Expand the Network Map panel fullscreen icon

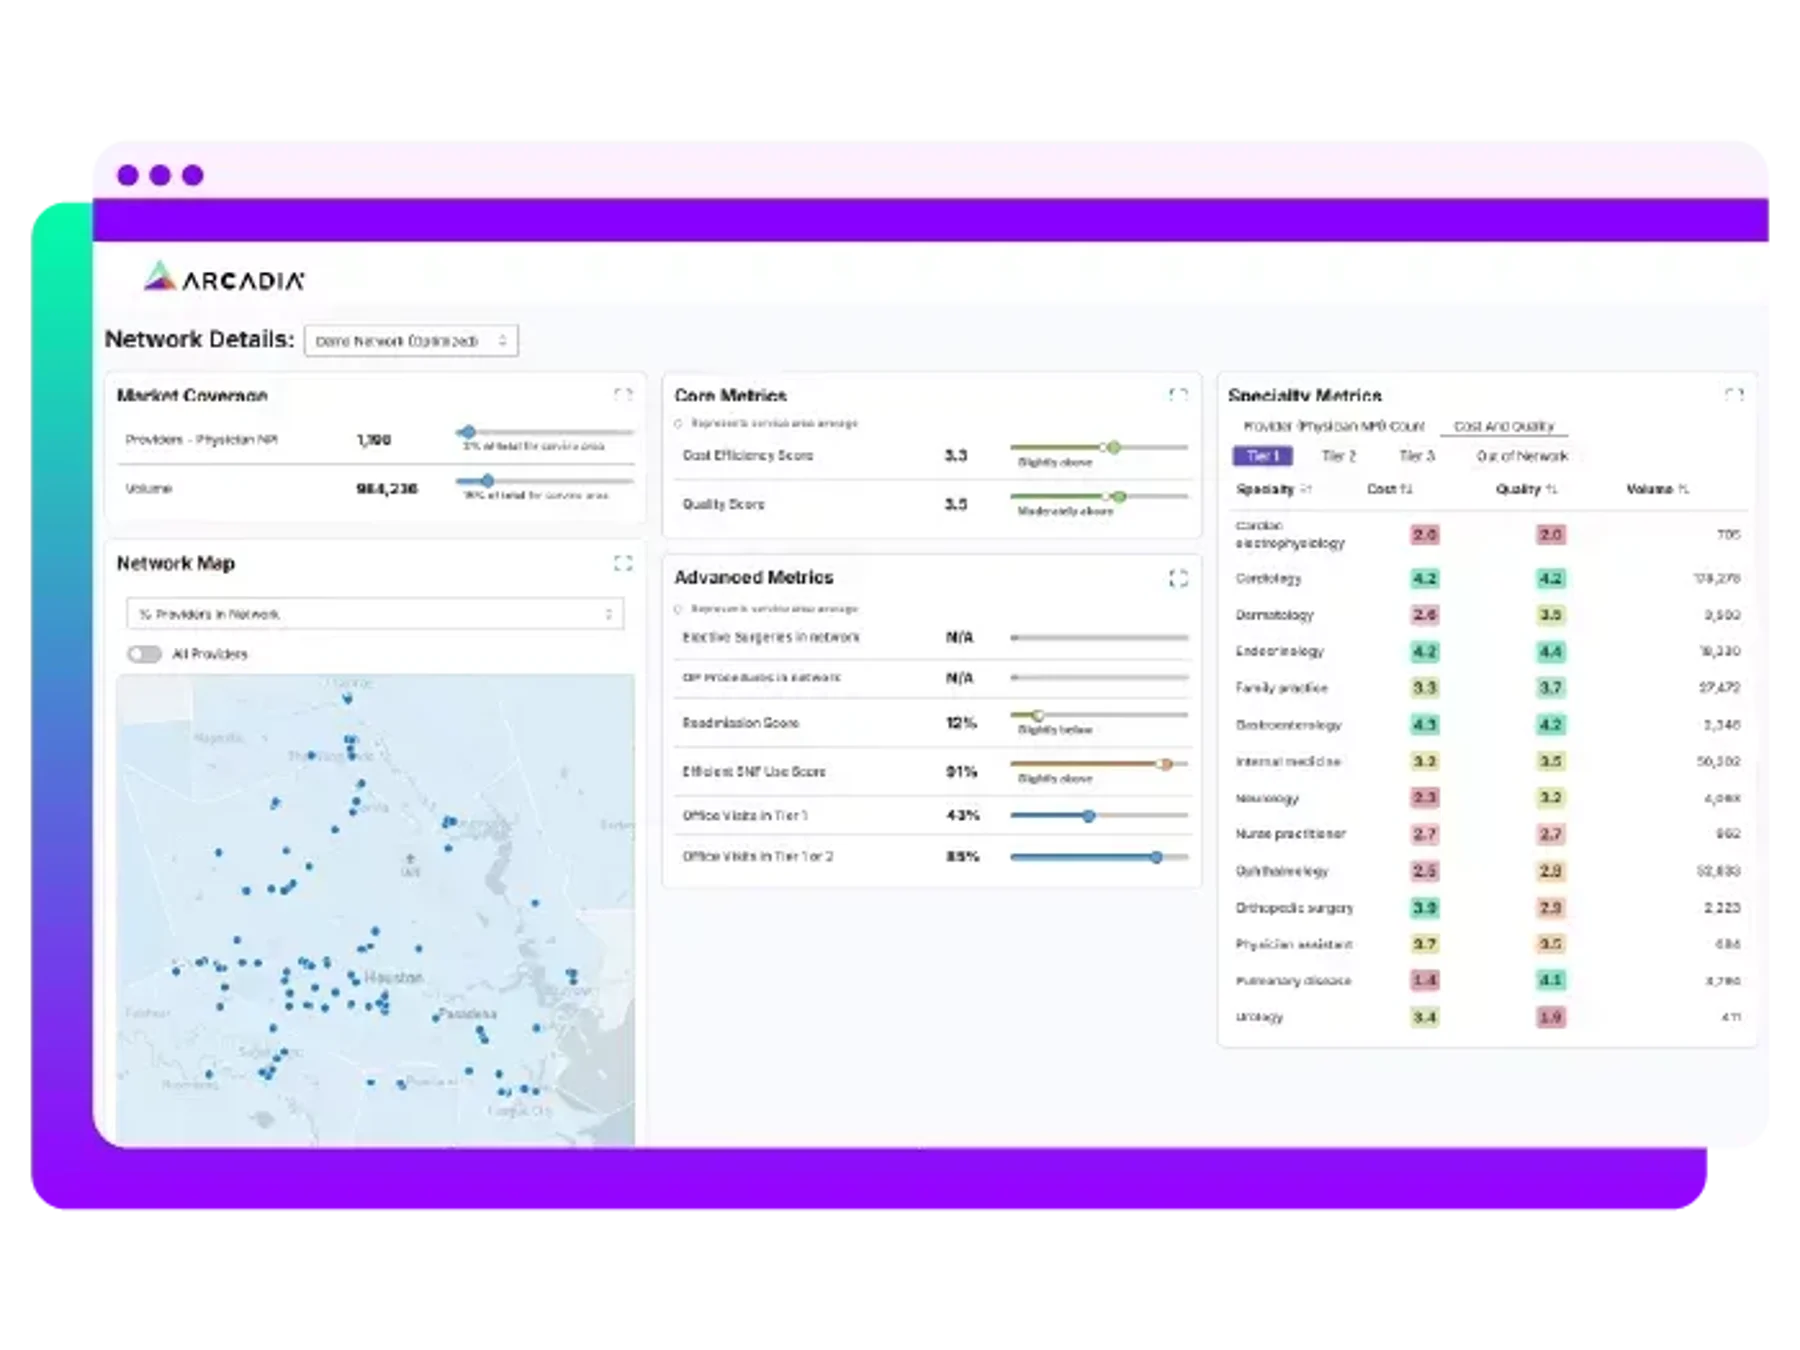pyautogui.click(x=623, y=563)
